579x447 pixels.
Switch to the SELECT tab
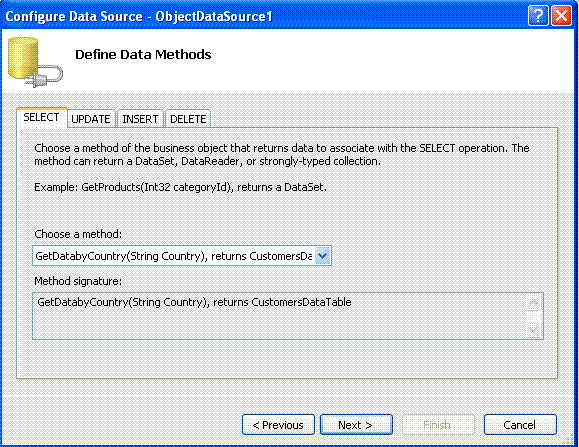41,117
